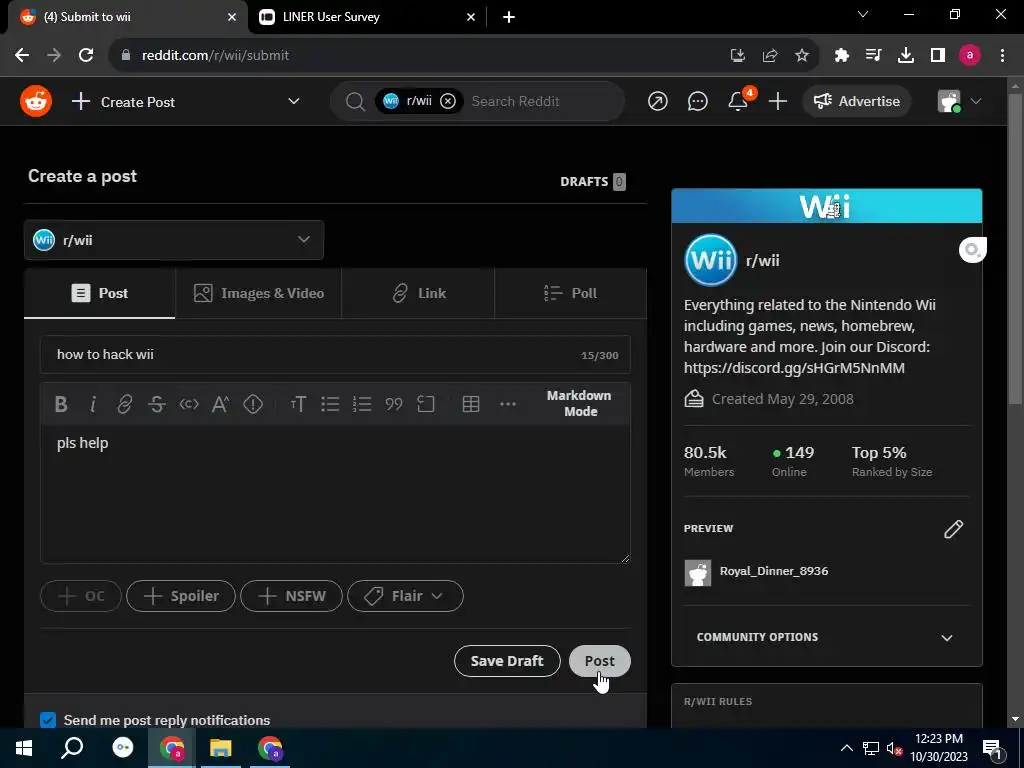Remove r/wii filter from search bar
1024x768 pixels.
tap(448, 101)
